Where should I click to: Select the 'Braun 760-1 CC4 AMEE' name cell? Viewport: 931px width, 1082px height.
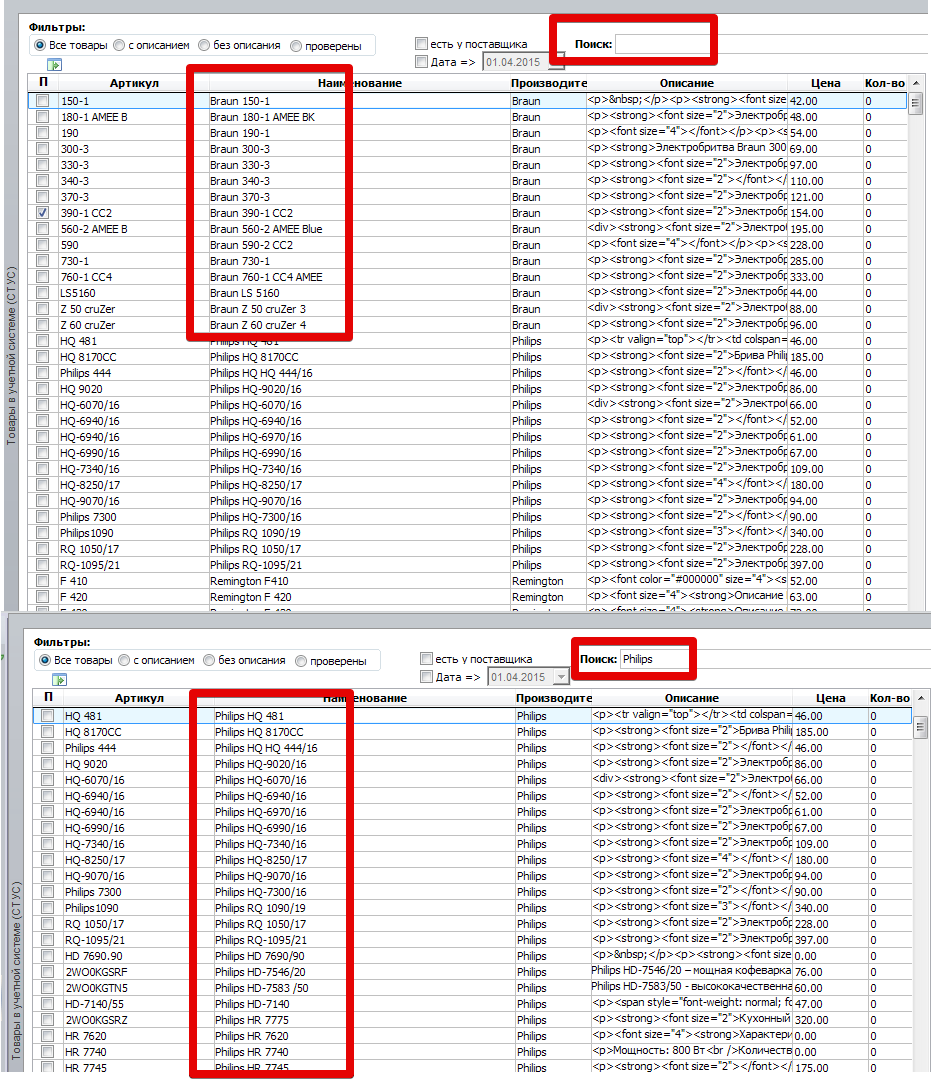click(359, 277)
